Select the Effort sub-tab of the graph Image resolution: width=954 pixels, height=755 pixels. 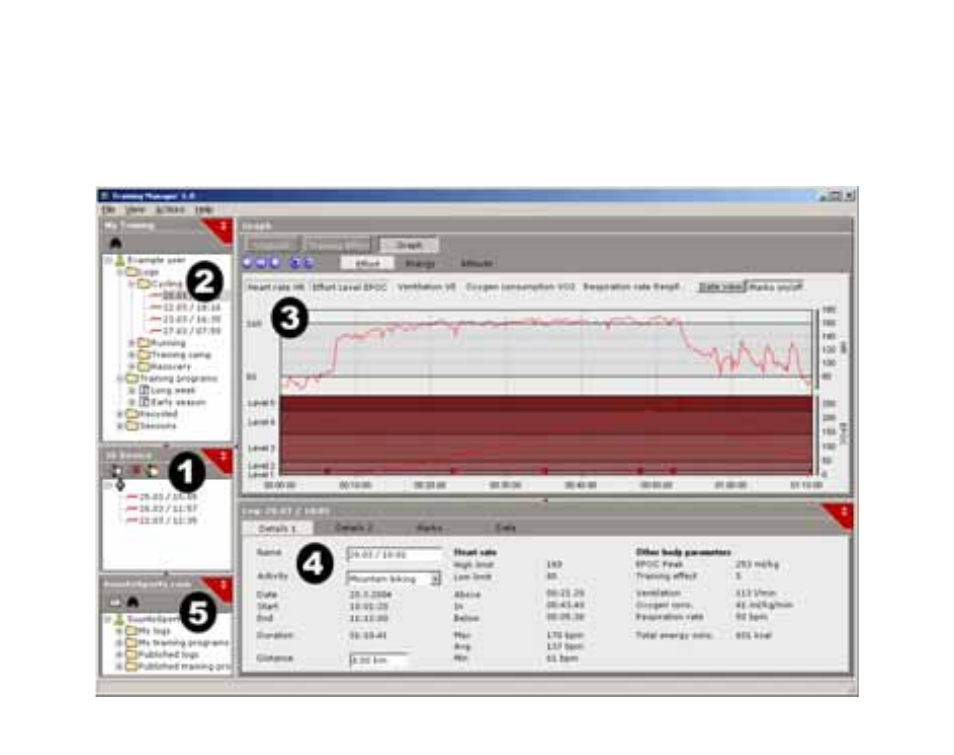[367, 263]
